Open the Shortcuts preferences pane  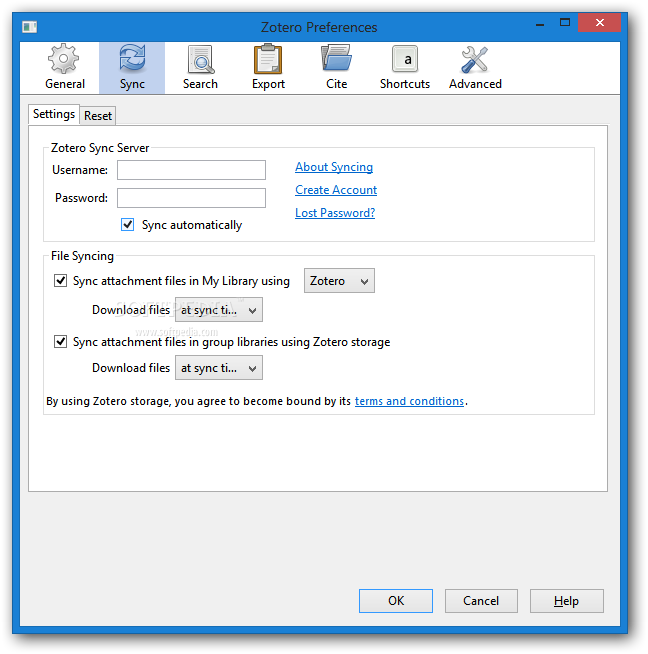pyautogui.click(x=404, y=68)
